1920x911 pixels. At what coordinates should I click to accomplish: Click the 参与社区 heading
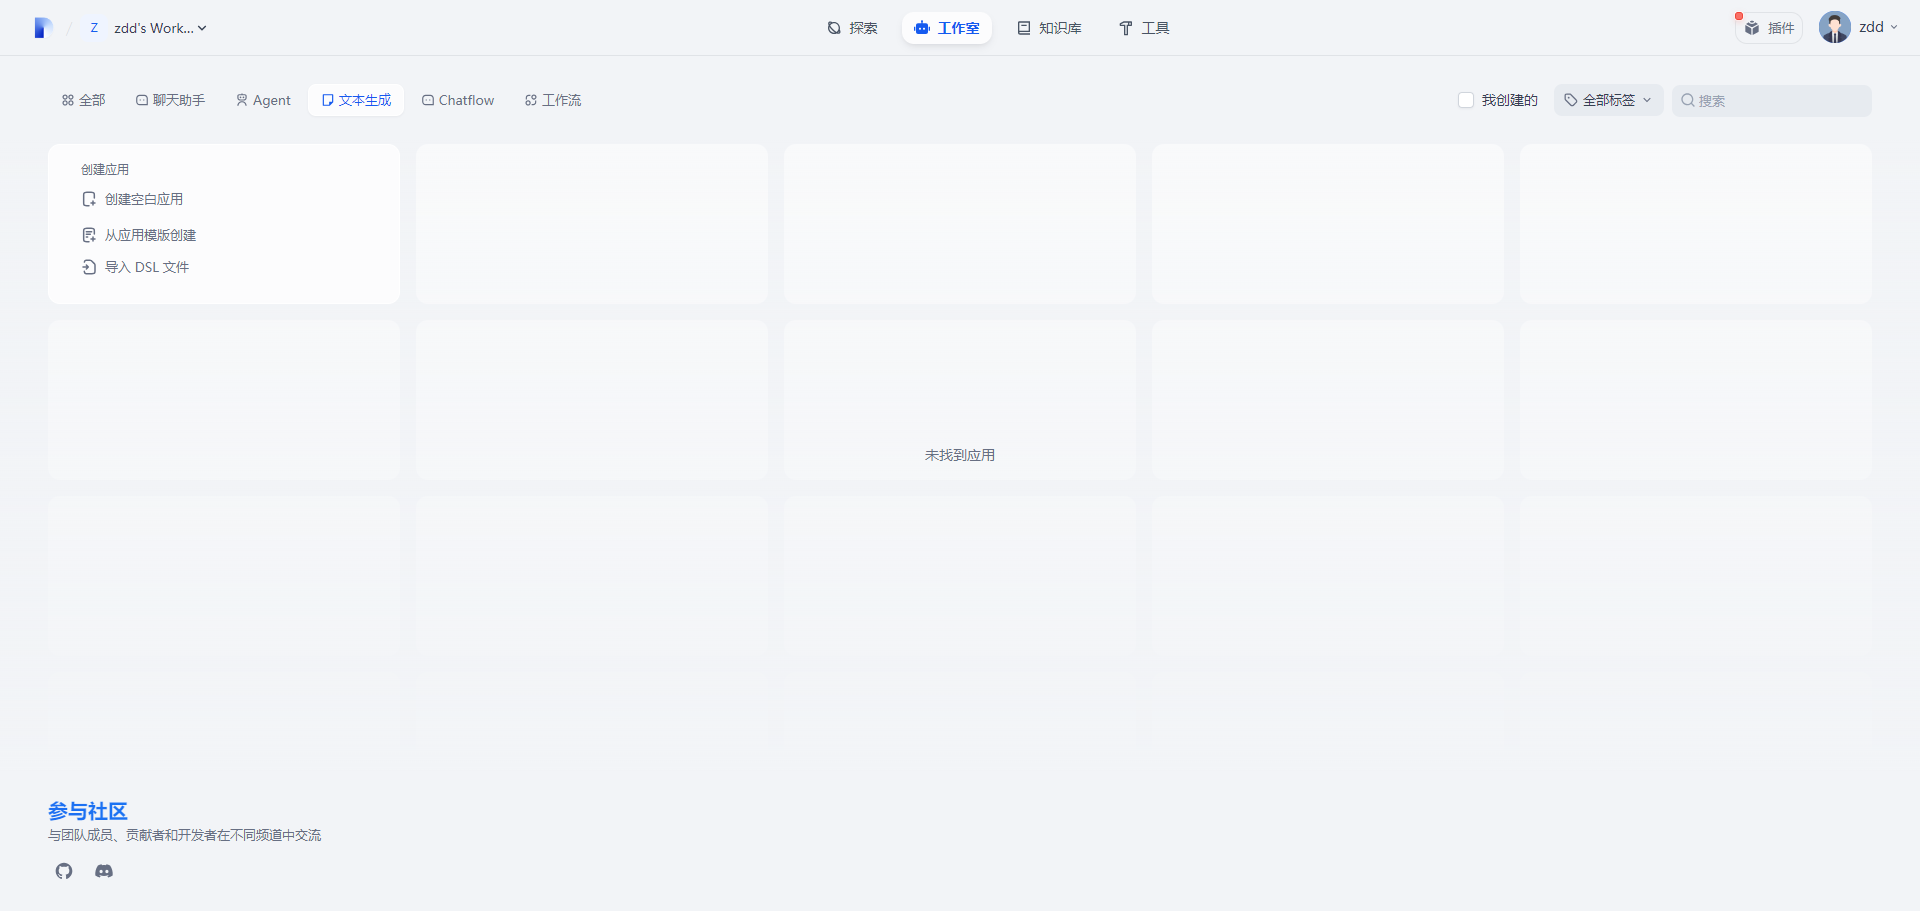pos(88,811)
